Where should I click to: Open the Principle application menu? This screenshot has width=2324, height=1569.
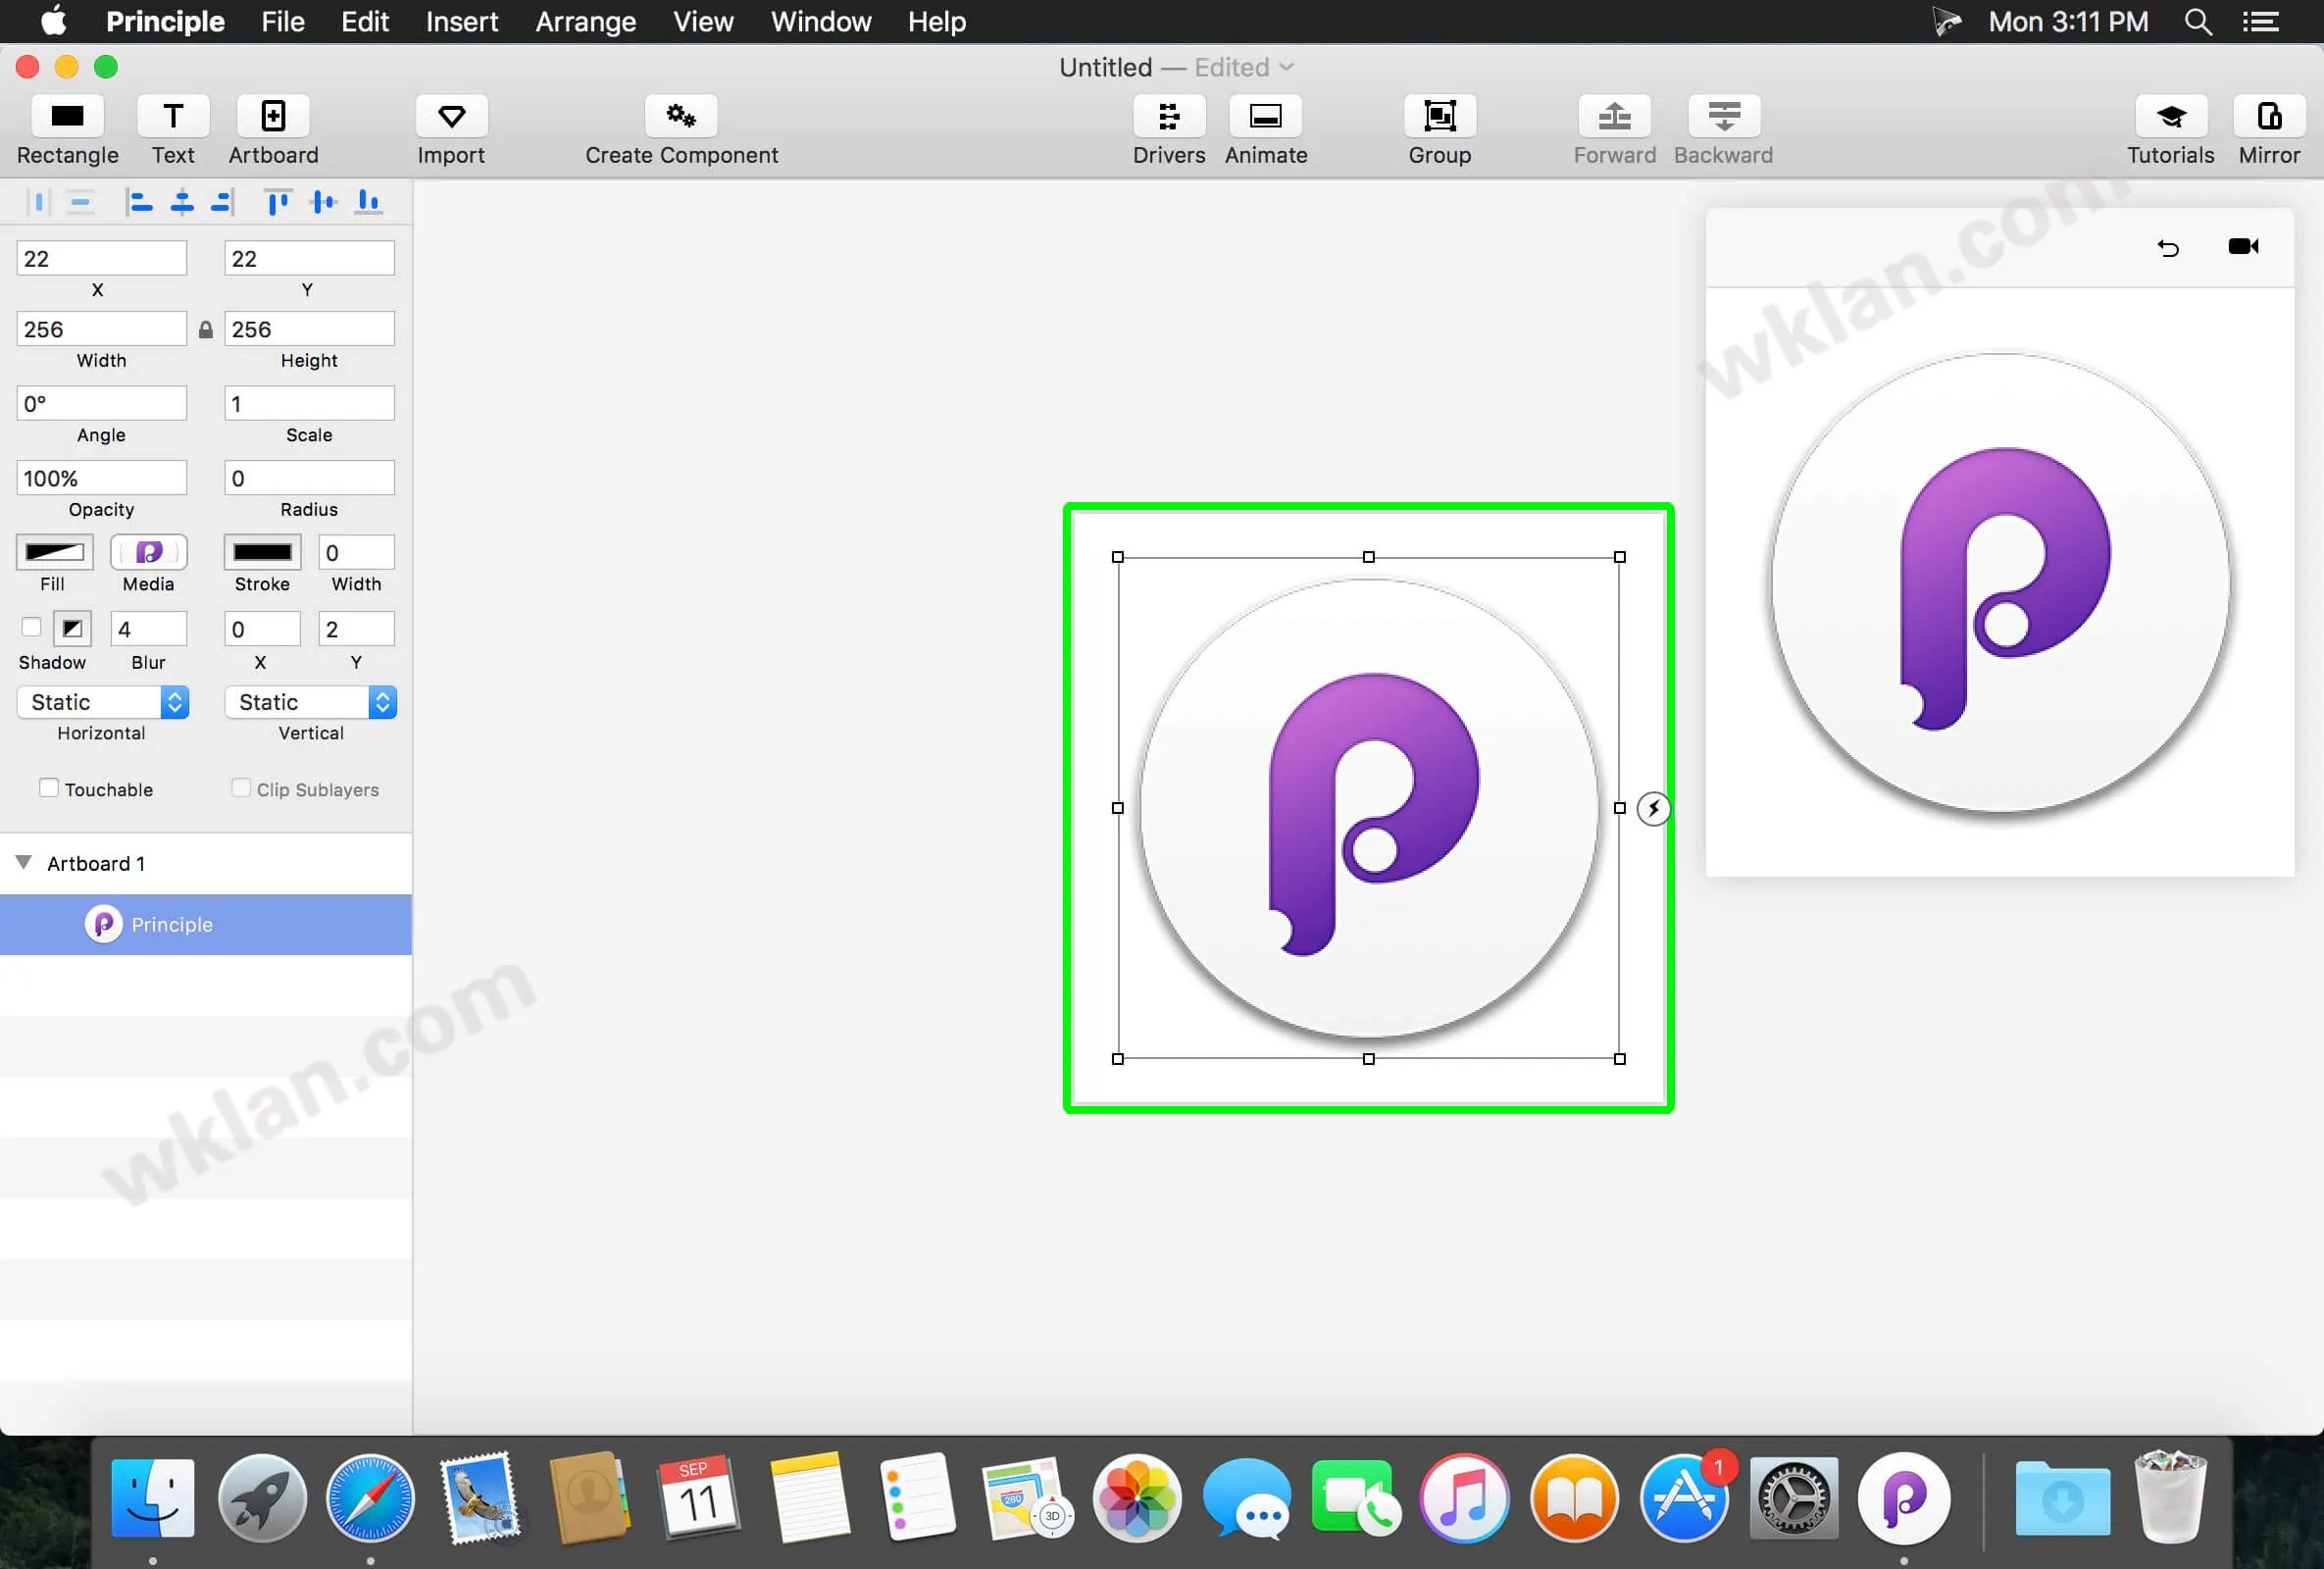[x=165, y=21]
